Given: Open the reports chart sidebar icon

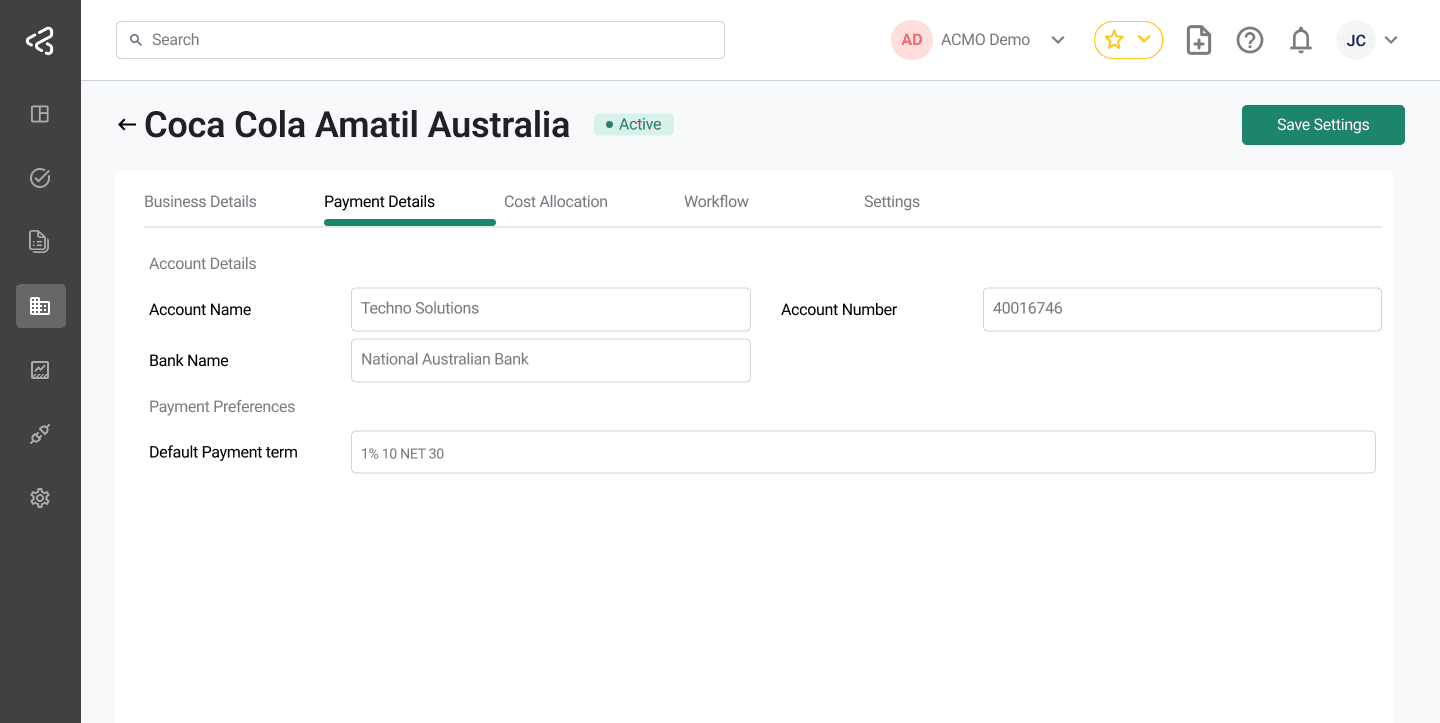Looking at the screenshot, I should pos(40,370).
